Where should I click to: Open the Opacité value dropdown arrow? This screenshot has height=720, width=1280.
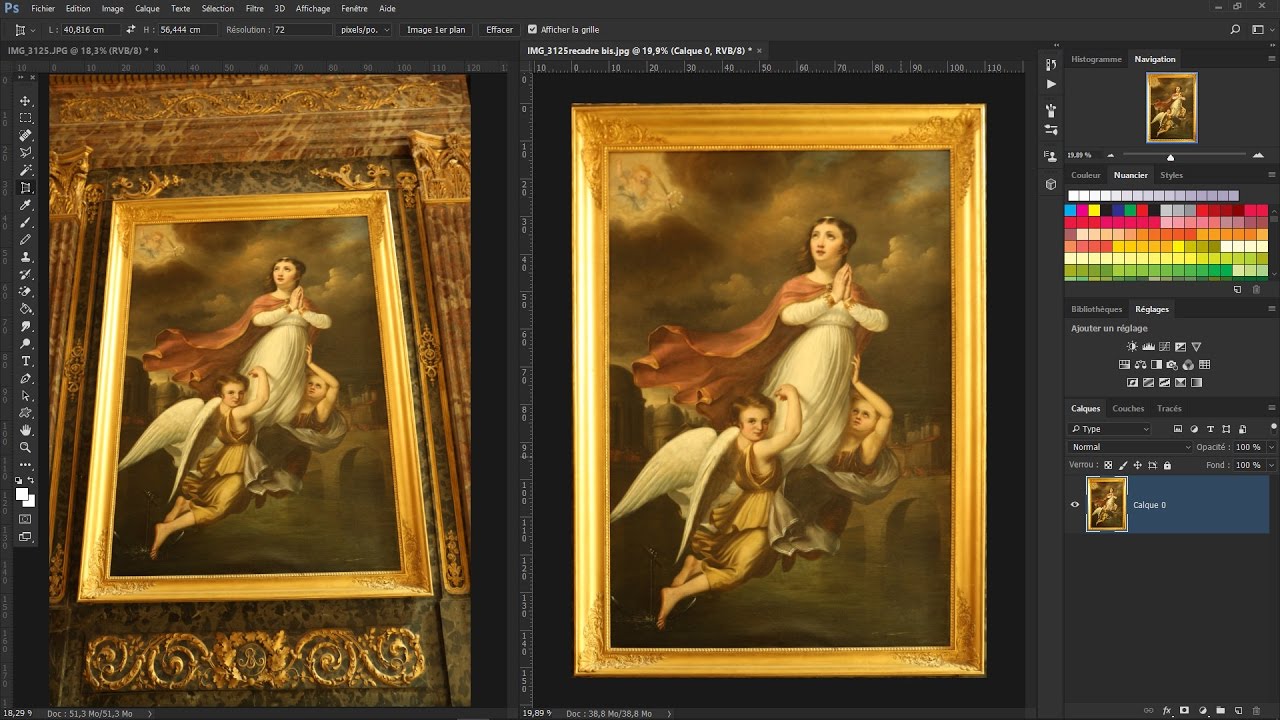[x=1272, y=447]
